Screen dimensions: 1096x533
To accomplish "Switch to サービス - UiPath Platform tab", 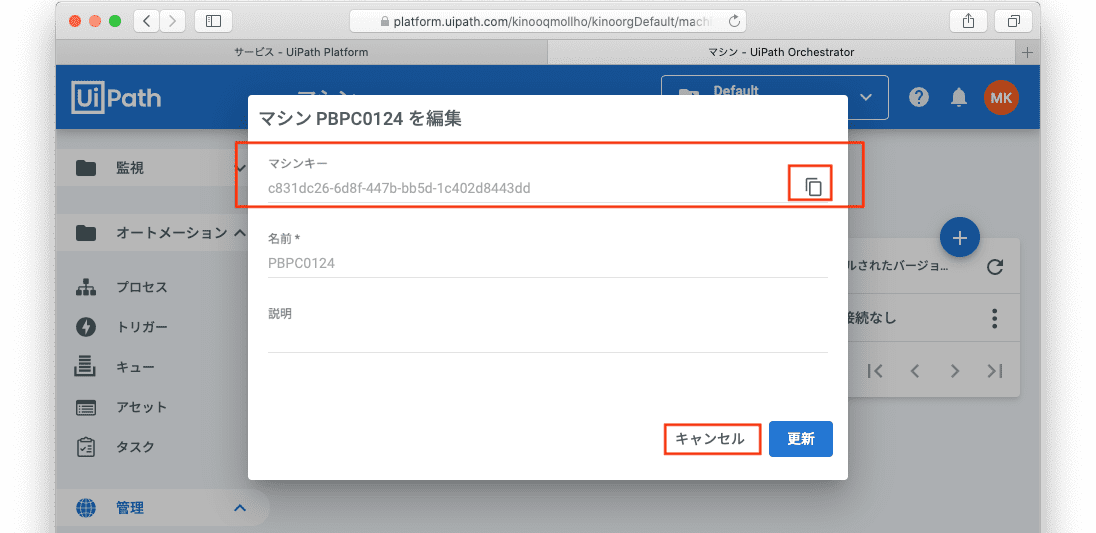I will 301,52.
